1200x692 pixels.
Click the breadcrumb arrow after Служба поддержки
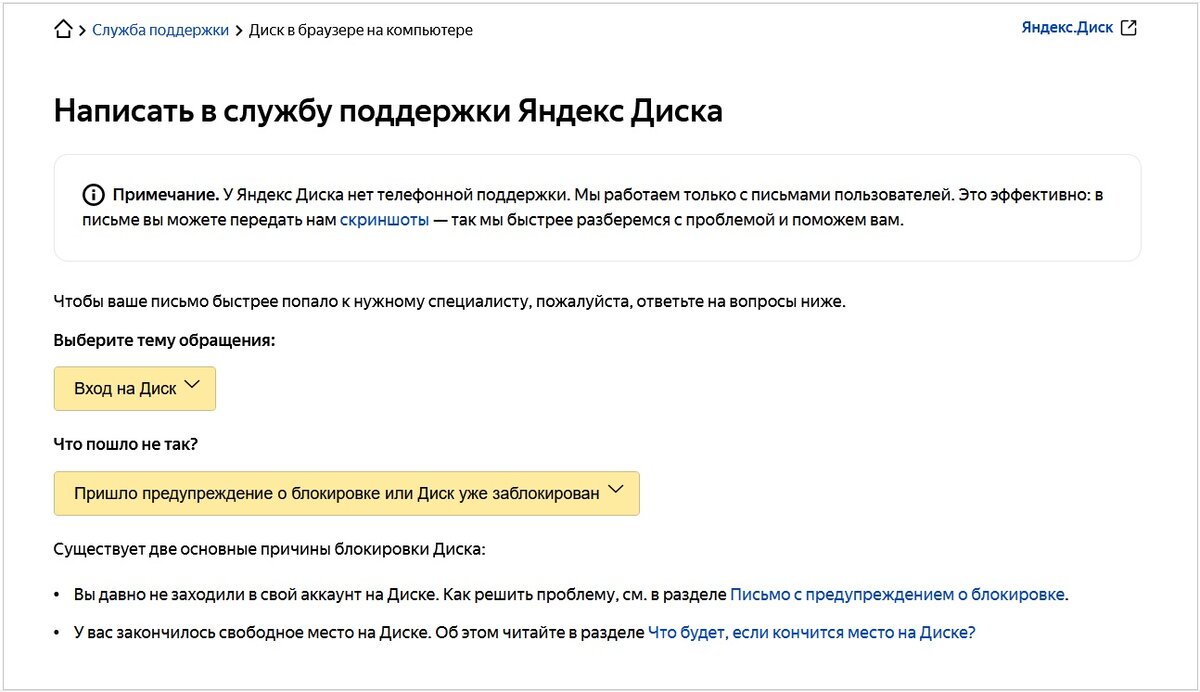[239, 30]
